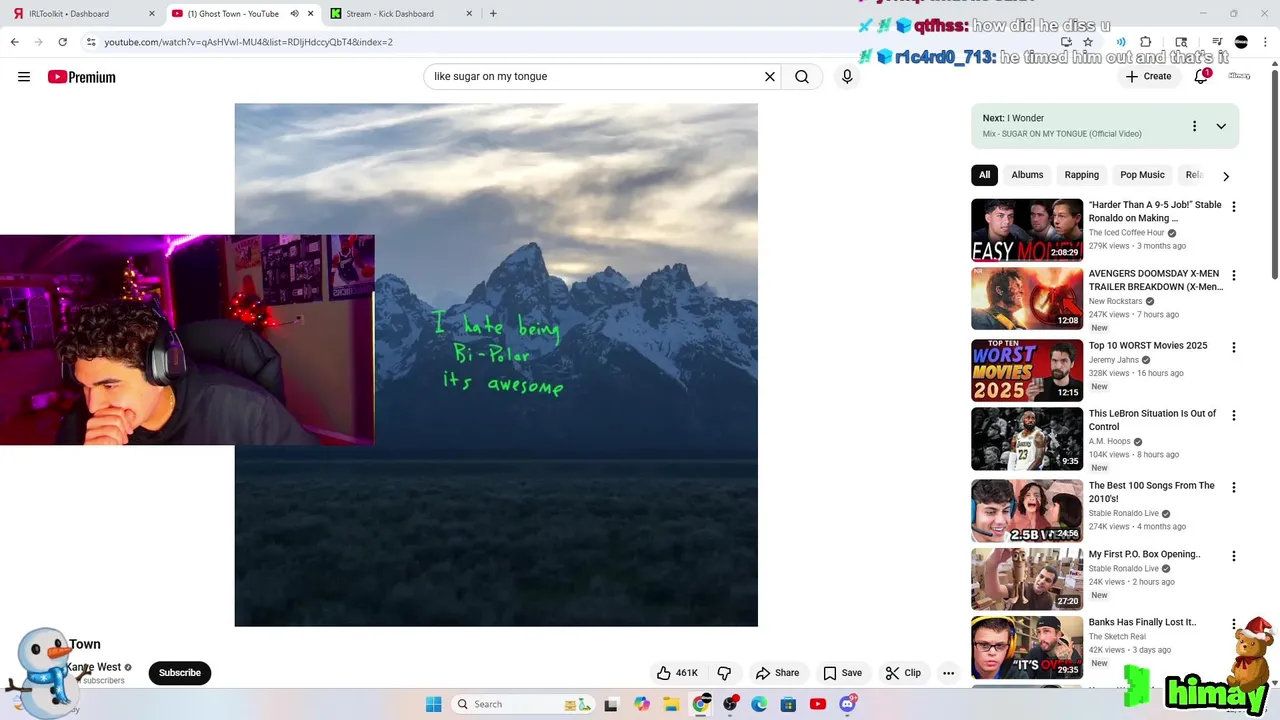This screenshot has width=1280, height=720.
Task: Open options for Avengers Doomsday trailer video
Action: [x=1233, y=275]
